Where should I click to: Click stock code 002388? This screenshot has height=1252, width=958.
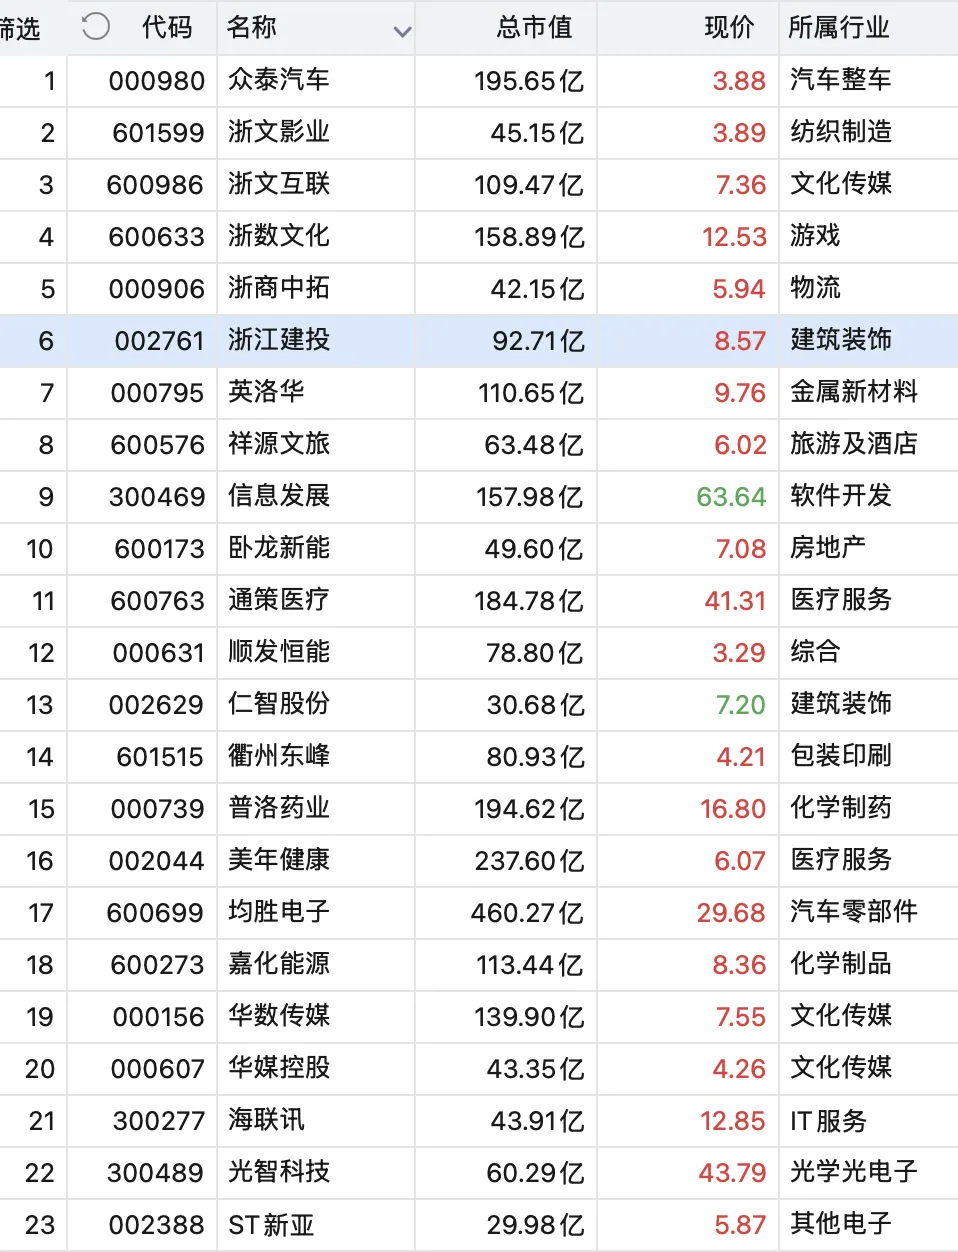pos(157,1225)
